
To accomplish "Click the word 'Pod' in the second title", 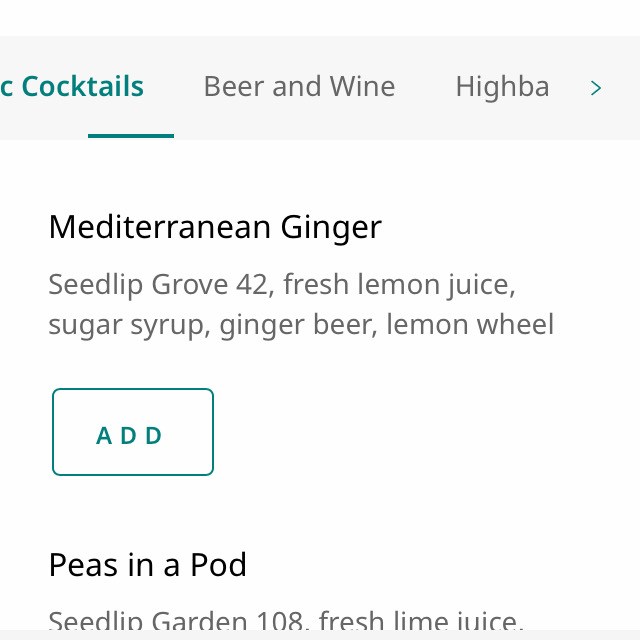I will point(217,566).
